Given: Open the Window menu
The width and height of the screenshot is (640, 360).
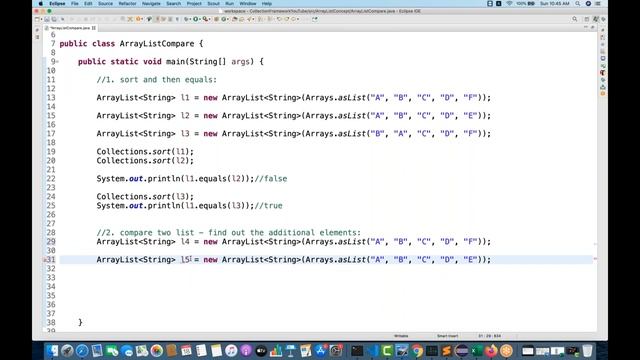Looking at the screenshot, I should tap(248, 3).
